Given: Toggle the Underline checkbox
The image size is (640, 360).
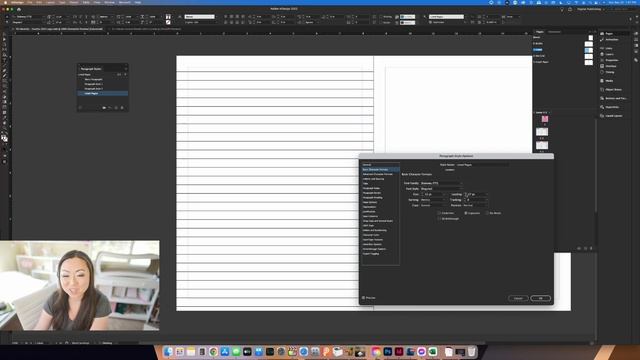Looking at the screenshot, I should (439, 213).
